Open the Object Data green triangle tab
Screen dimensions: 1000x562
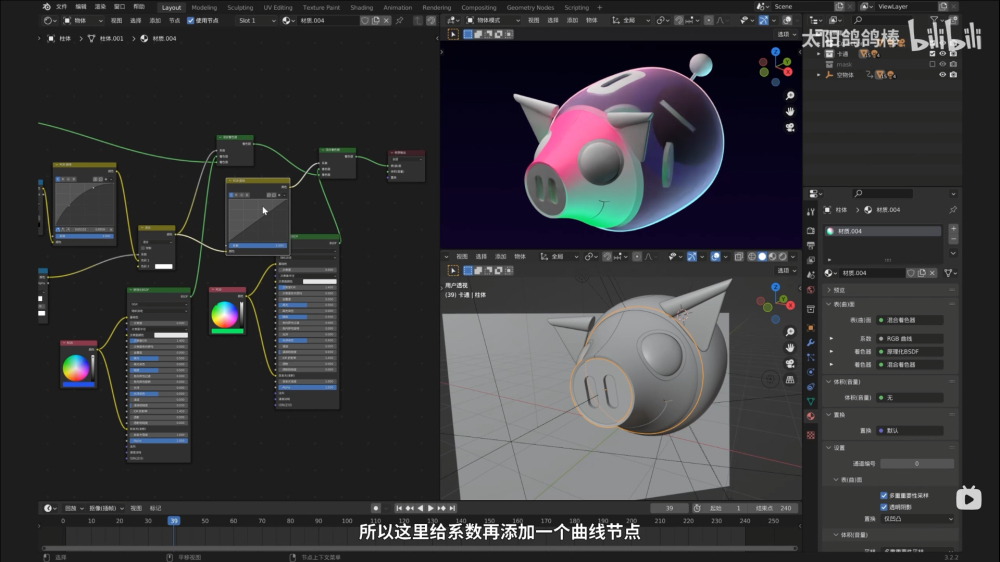click(x=811, y=401)
